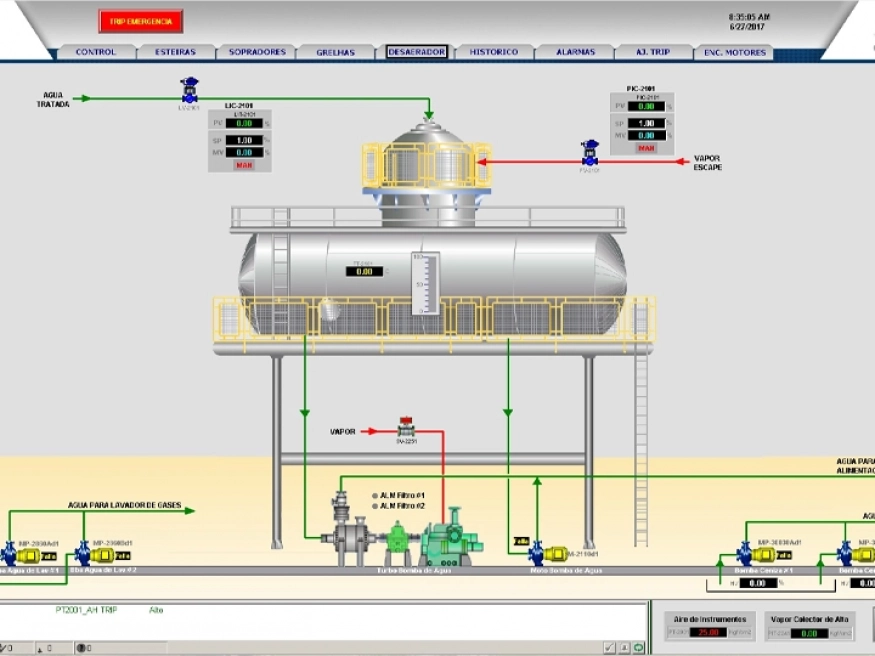Toggle MAN mode on the PIC-2101 controller
Screen dimensions: 875x656
coord(646,148)
